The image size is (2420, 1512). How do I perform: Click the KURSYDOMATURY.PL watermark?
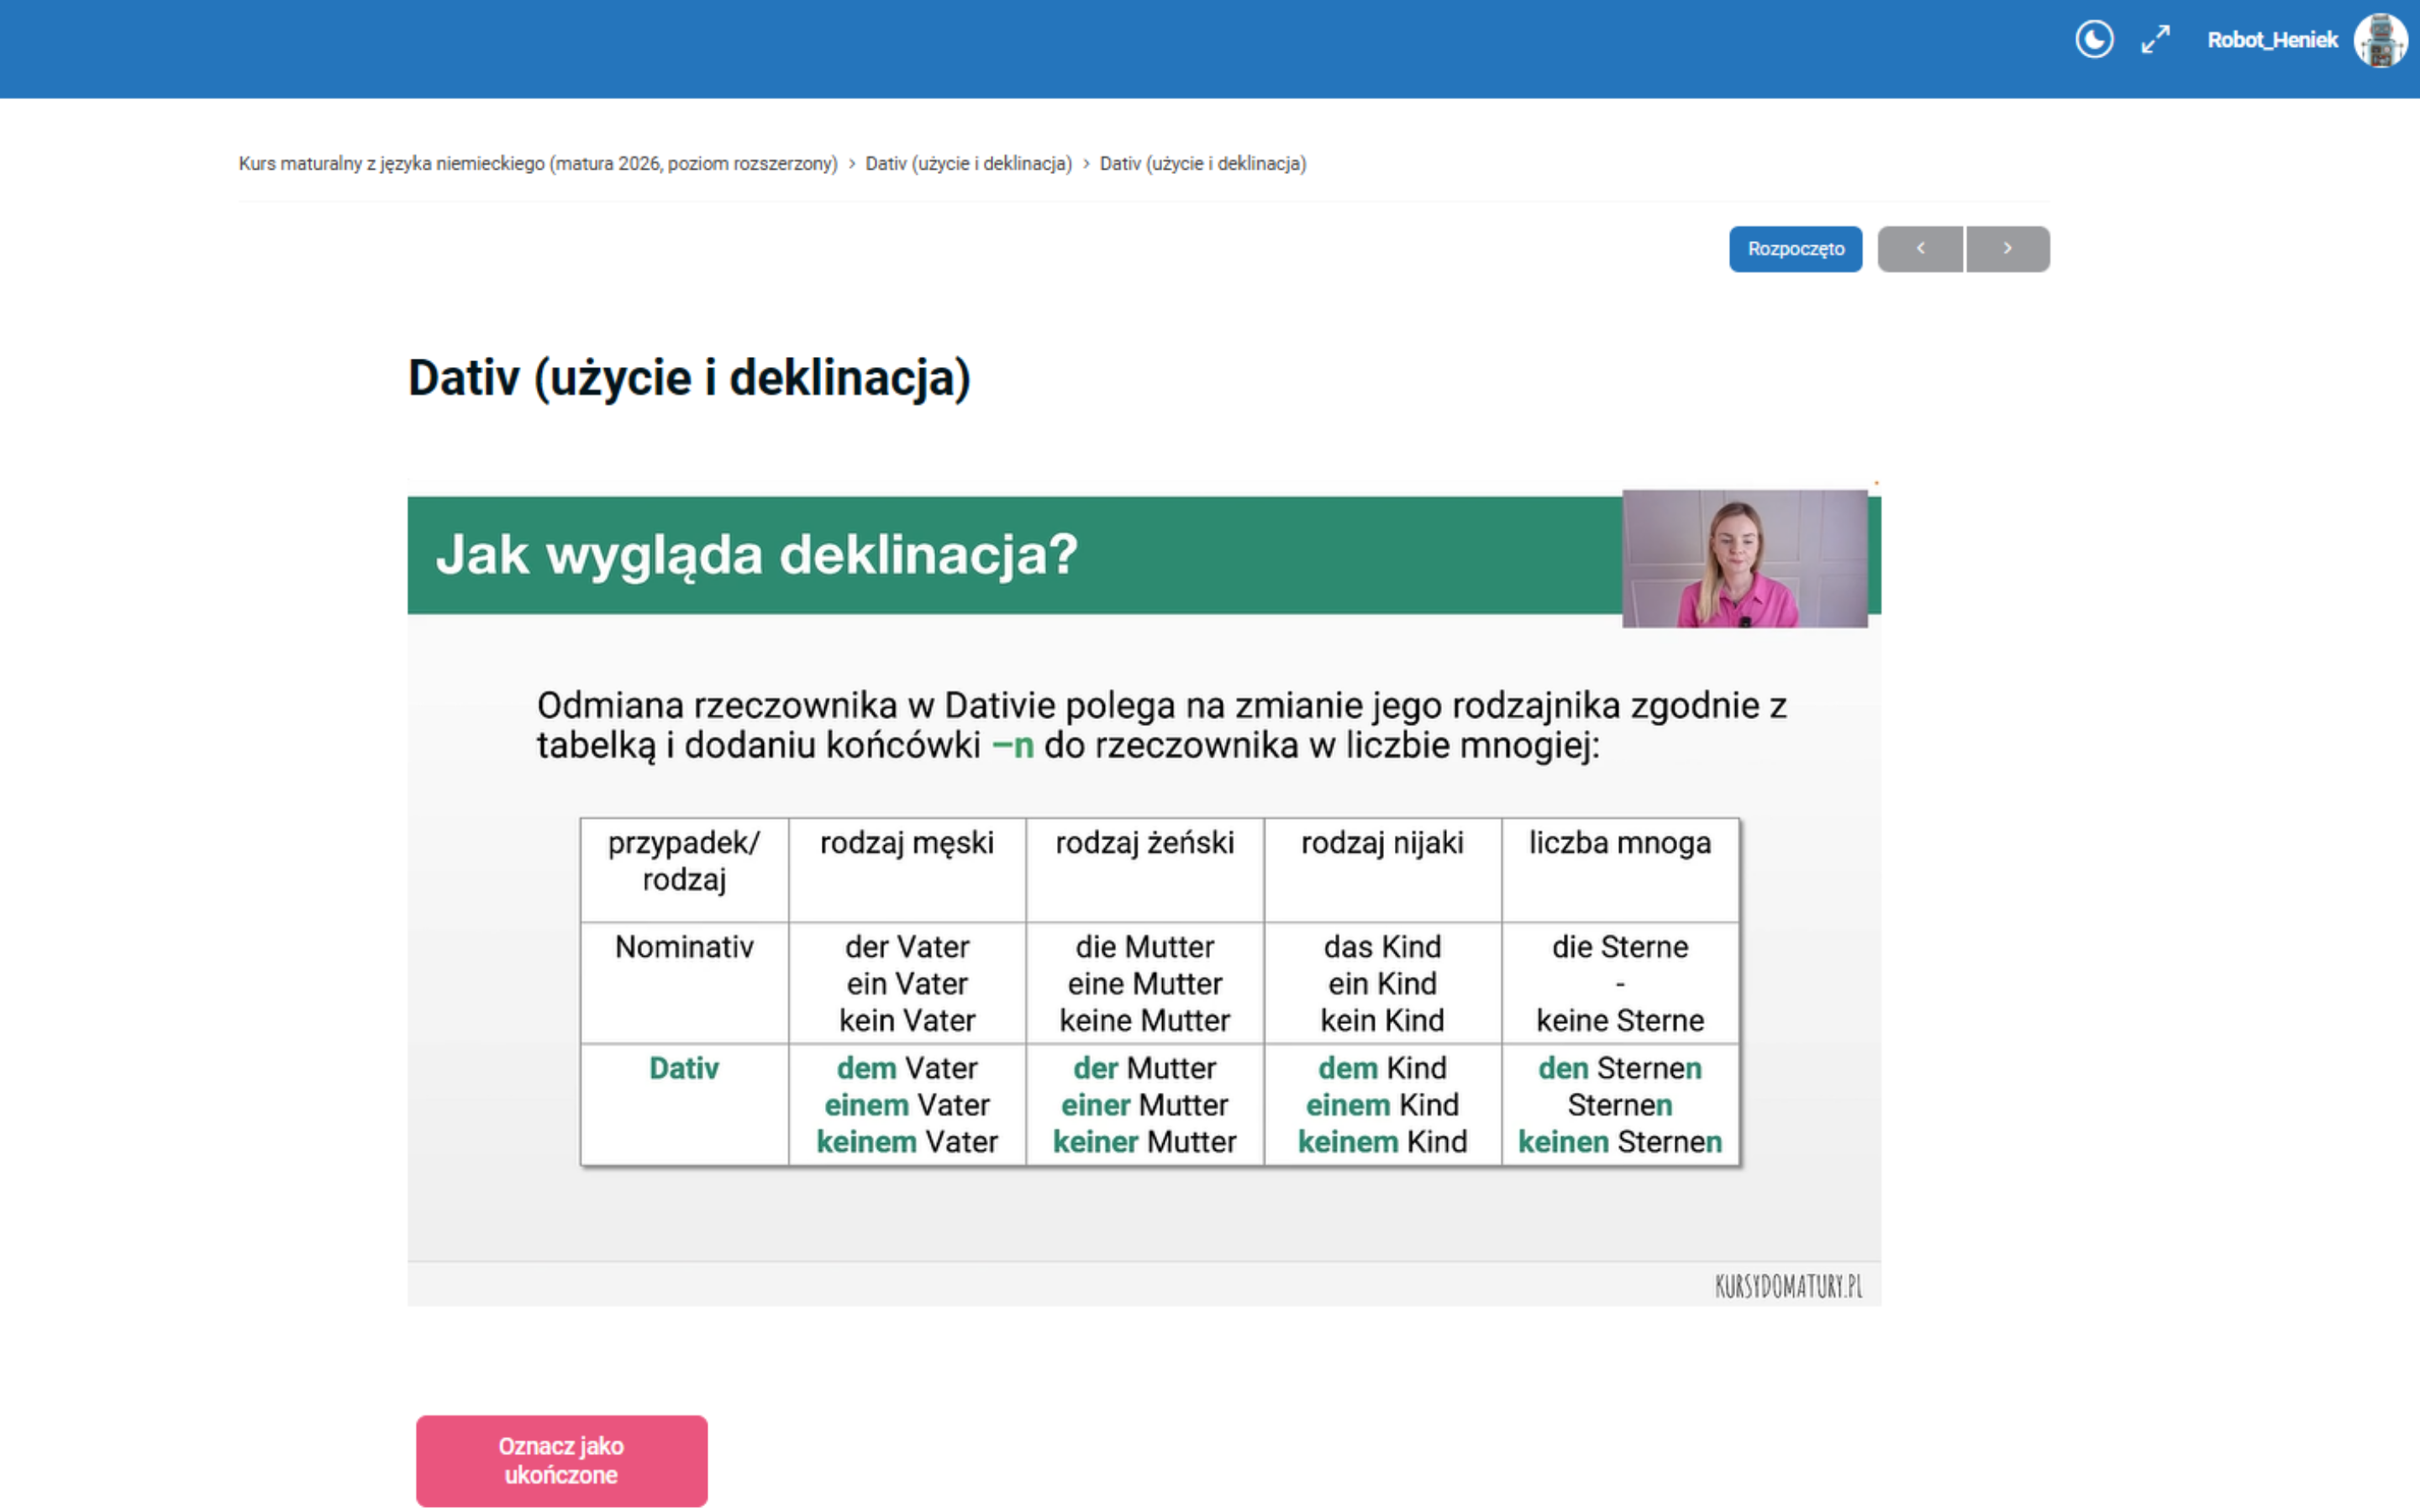point(1788,1286)
